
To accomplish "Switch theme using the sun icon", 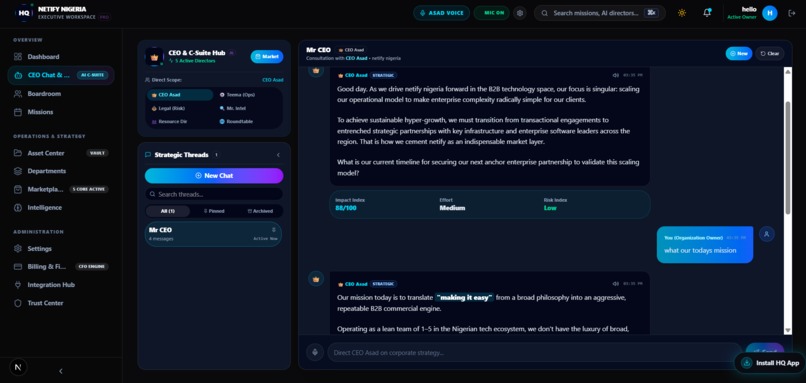I will (x=682, y=13).
